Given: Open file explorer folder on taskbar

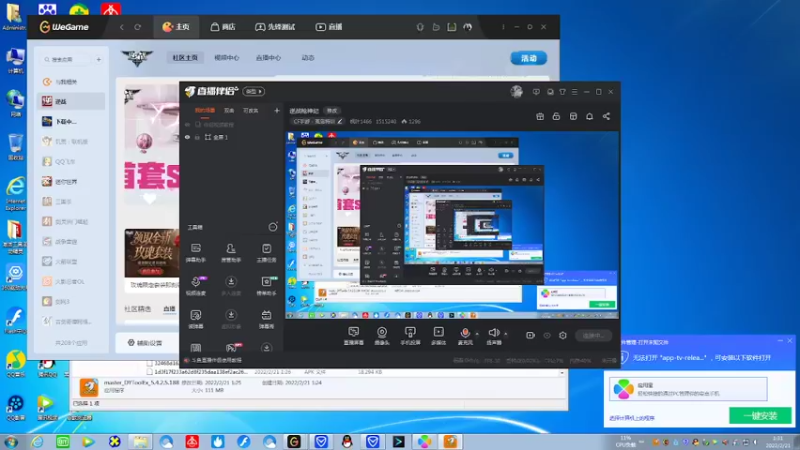Looking at the screenshot, I should [140, 441].
